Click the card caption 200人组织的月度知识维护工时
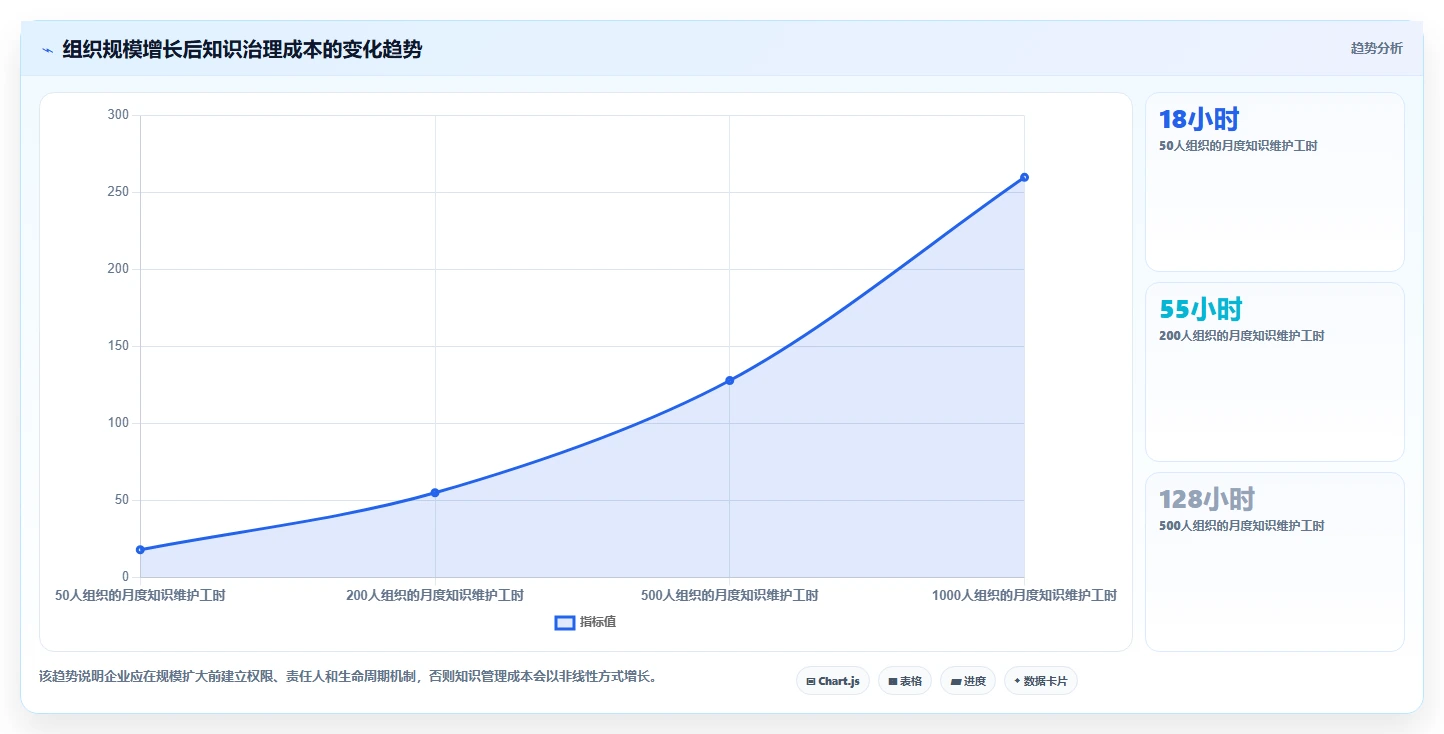Screen dimensions: 1444x734 coord(1241,336)
